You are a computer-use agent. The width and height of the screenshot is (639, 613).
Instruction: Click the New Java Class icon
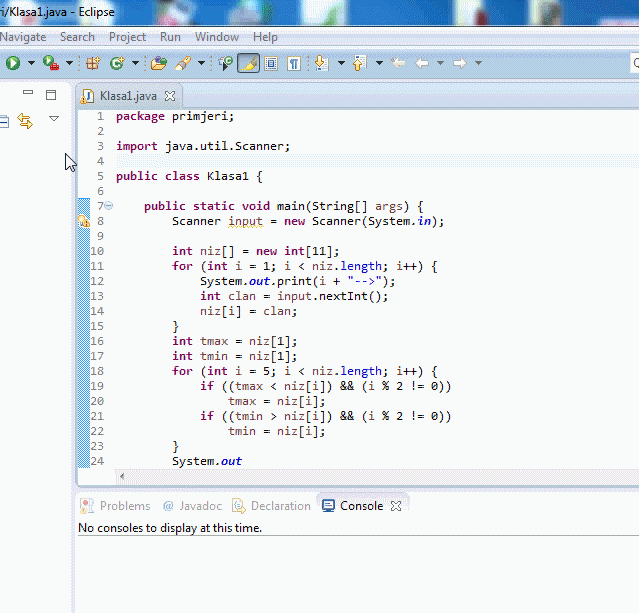coord(117,63)
